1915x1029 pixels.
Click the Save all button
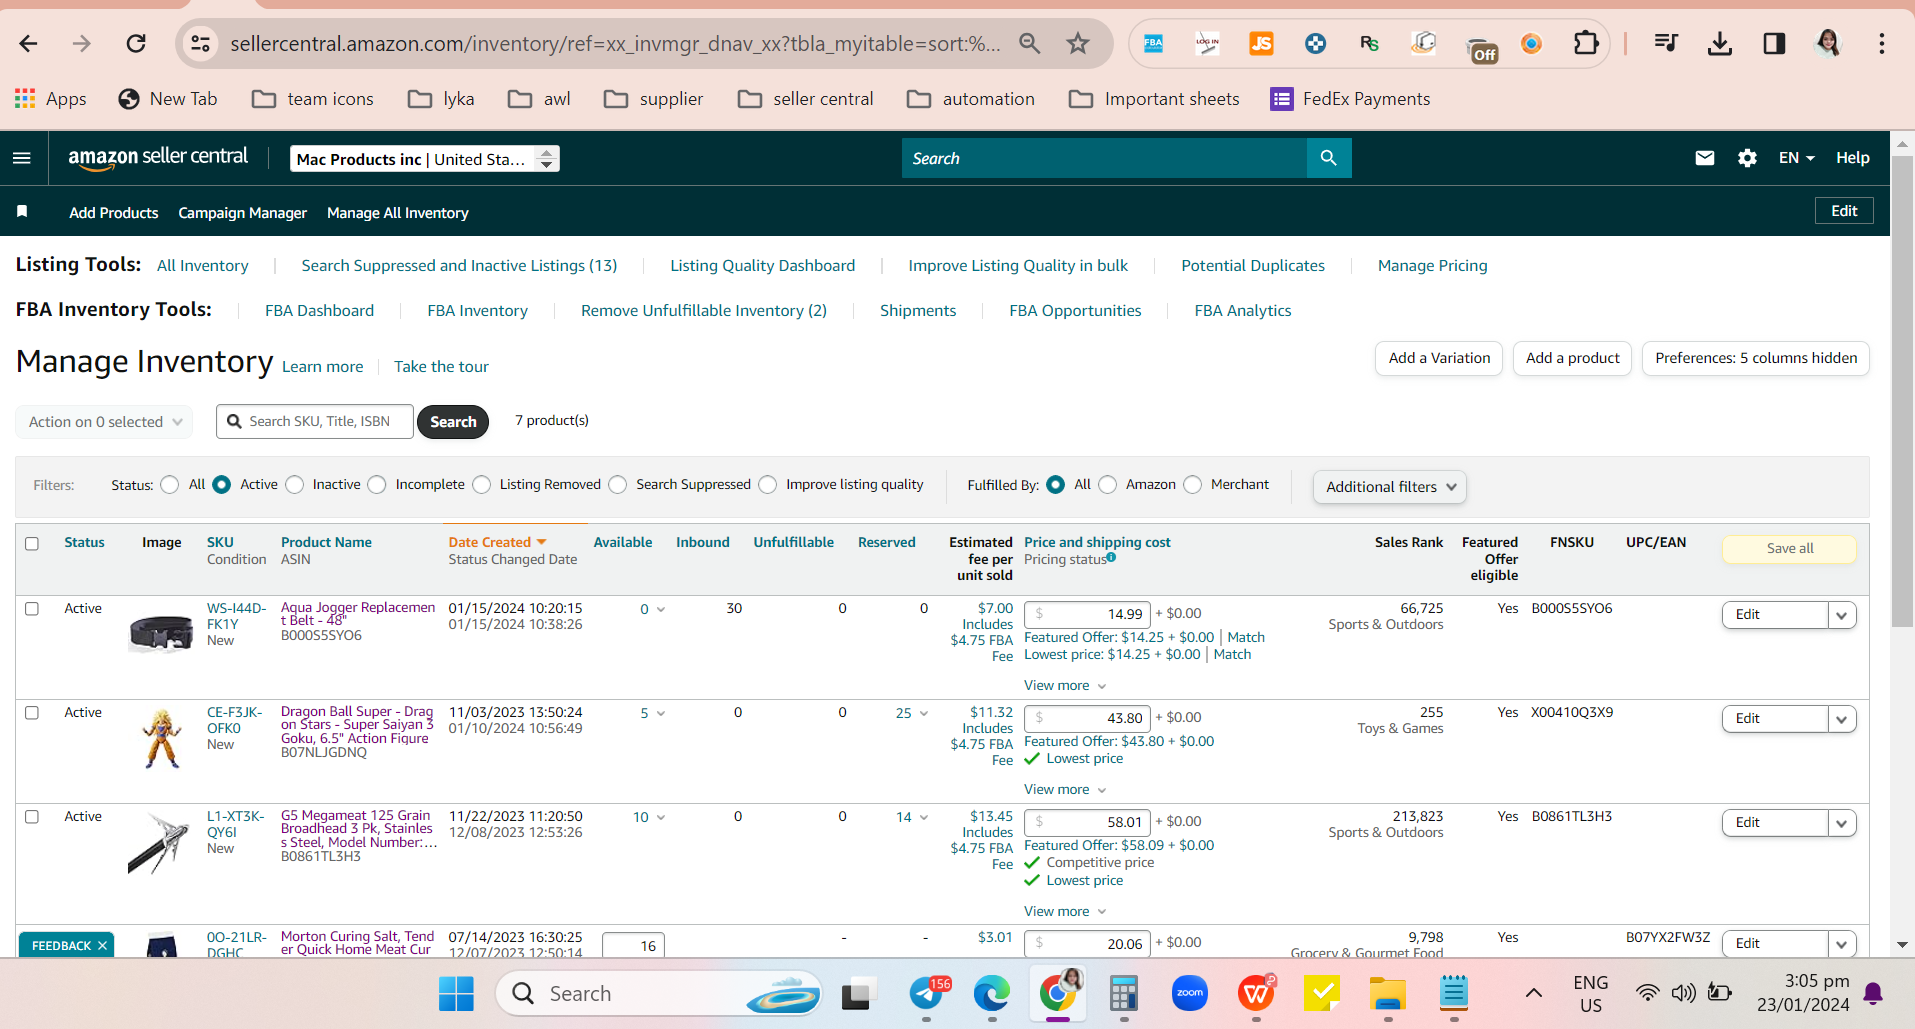[x=1789, y=549]
